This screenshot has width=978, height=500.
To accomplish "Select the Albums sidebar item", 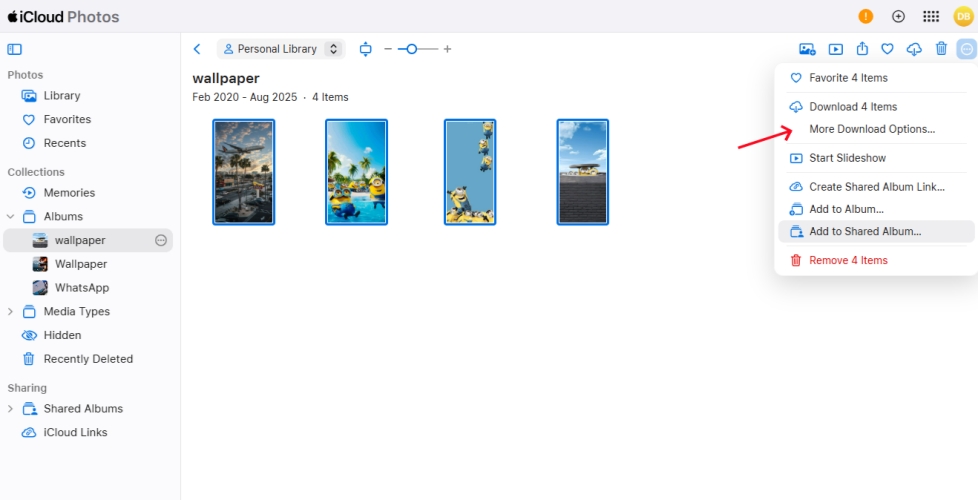I will [x=63, y=216].
